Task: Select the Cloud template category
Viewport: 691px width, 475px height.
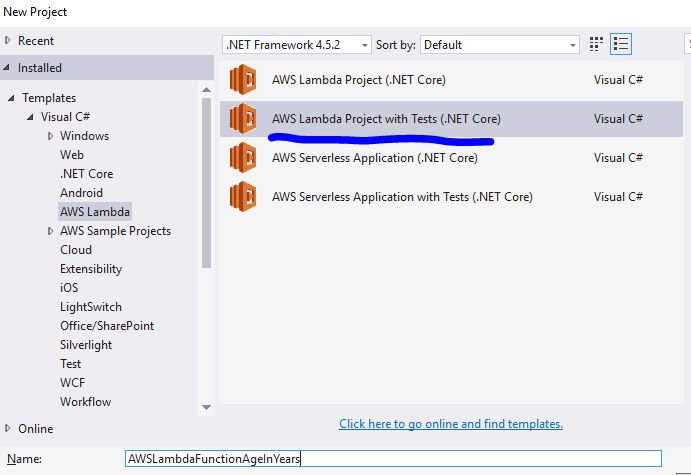Action: coord(76,249)
